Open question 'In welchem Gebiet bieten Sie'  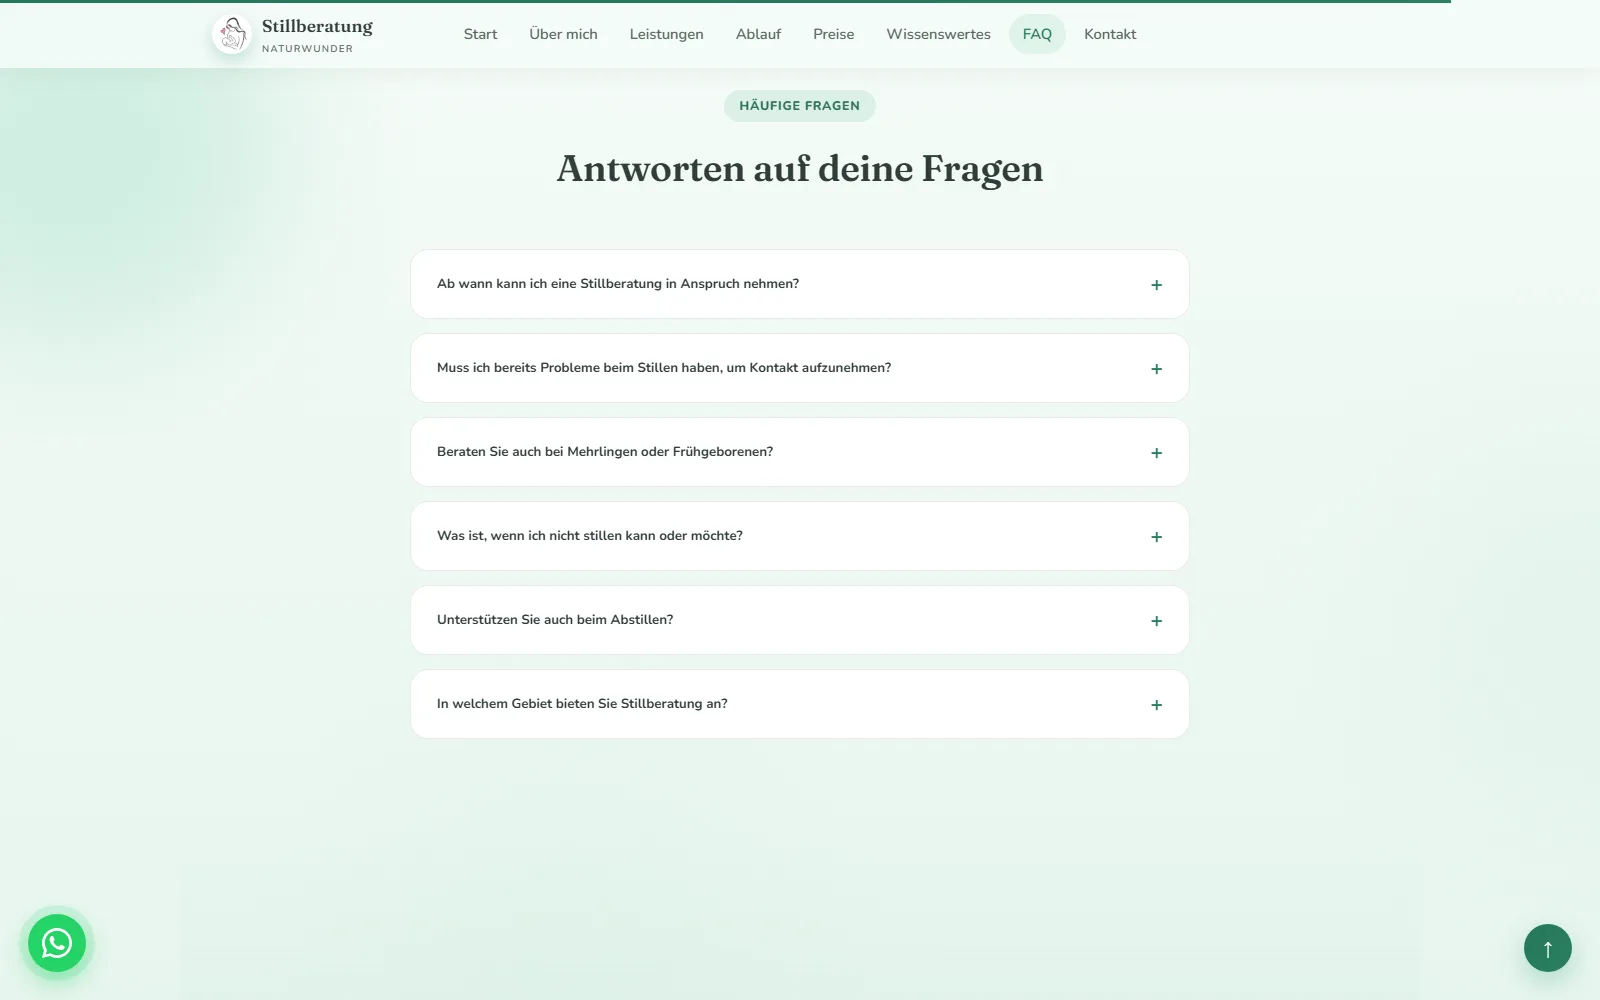[x=800, y=704]
